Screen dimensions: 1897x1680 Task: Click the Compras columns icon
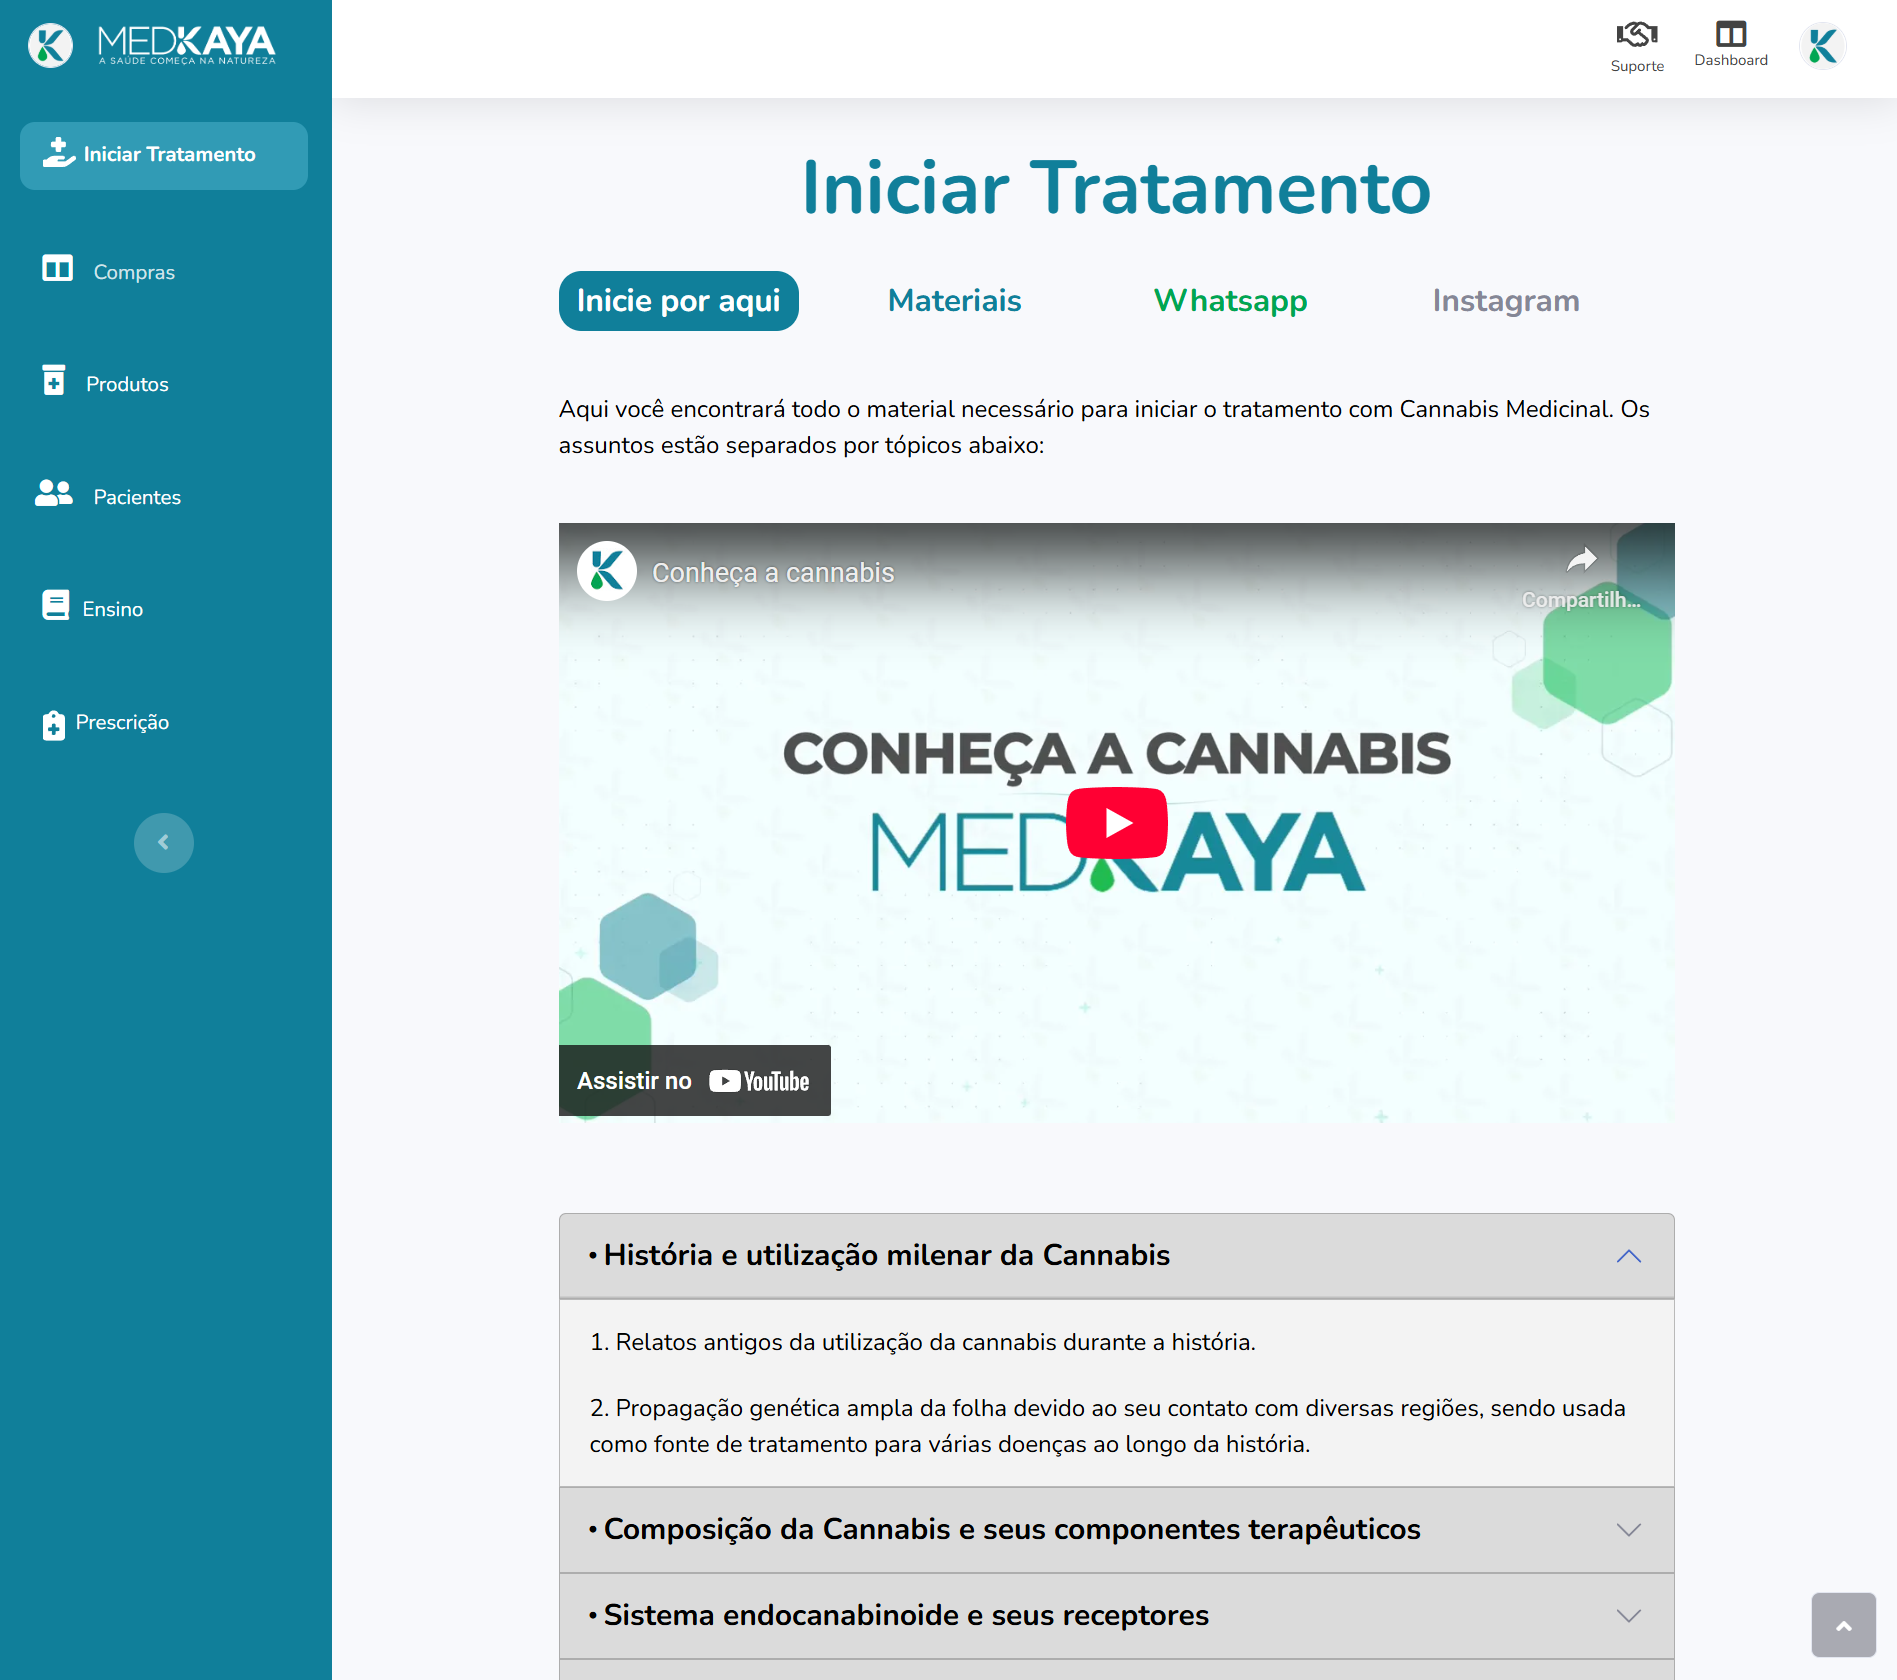click(x=57, y=269)
